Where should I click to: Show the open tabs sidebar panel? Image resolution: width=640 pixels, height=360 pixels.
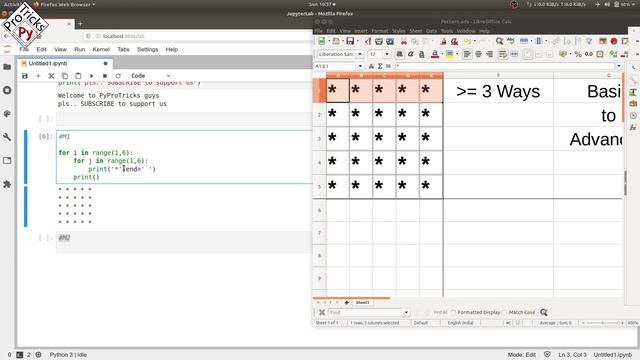pos(7,161)
